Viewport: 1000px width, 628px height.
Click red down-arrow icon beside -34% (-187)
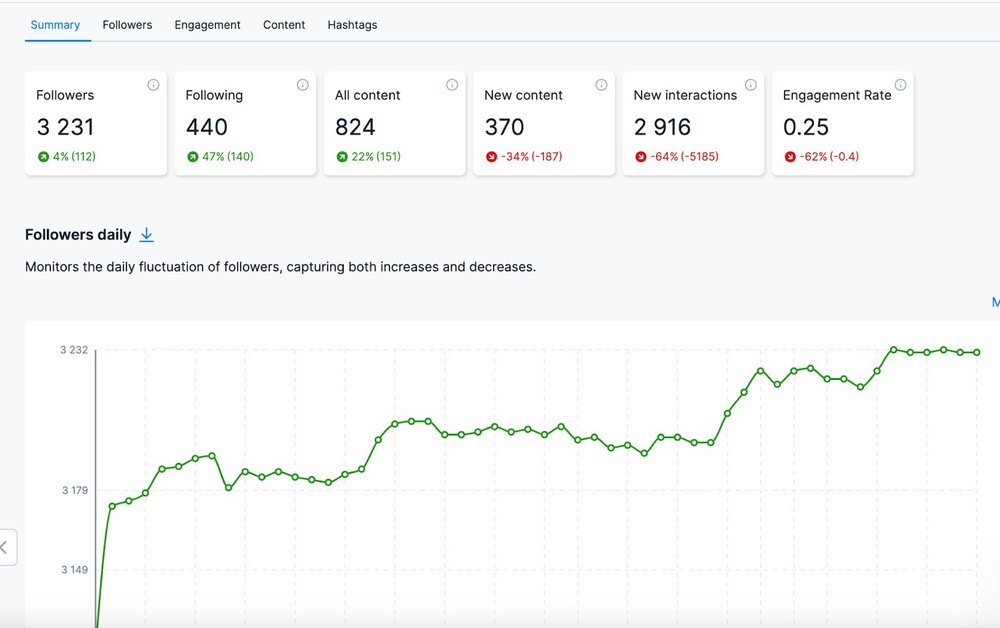pos(491,157)
